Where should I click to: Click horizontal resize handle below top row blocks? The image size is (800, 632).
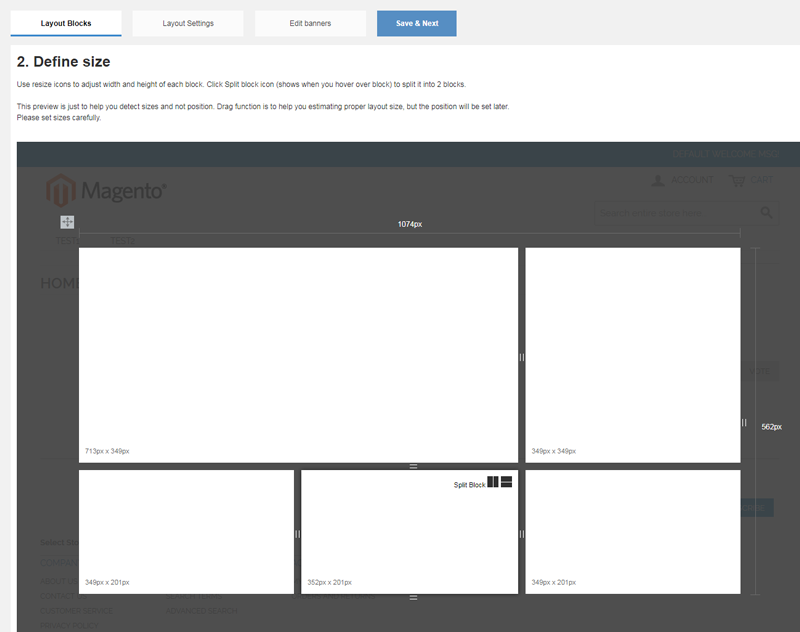click(x=413, y=466)
